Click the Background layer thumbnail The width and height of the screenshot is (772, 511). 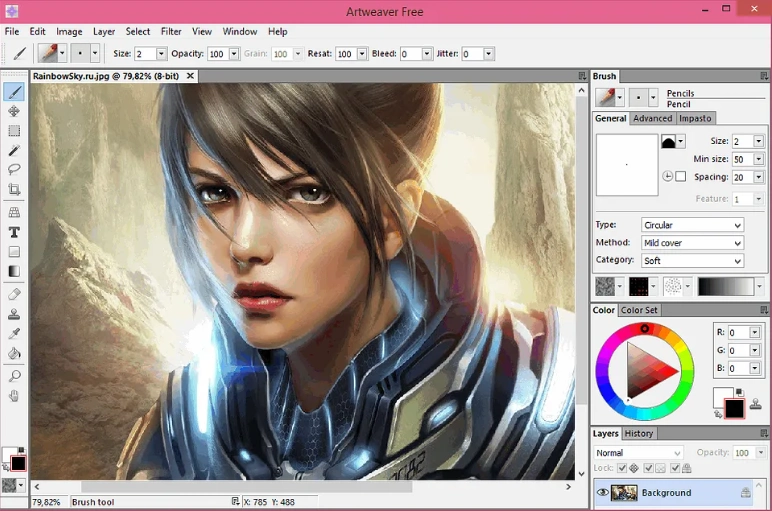[624, 493]
